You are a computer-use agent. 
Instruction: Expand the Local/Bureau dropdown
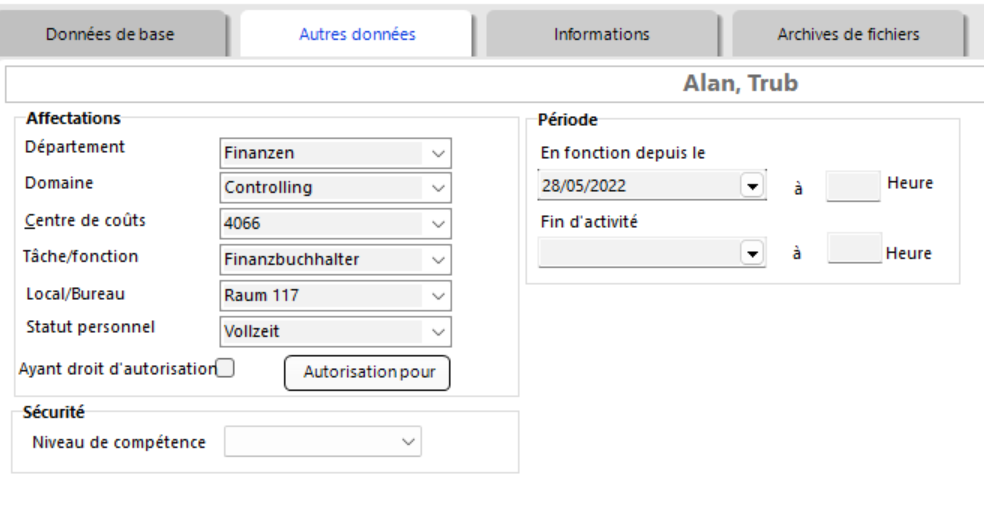click(x=437, y=296)
